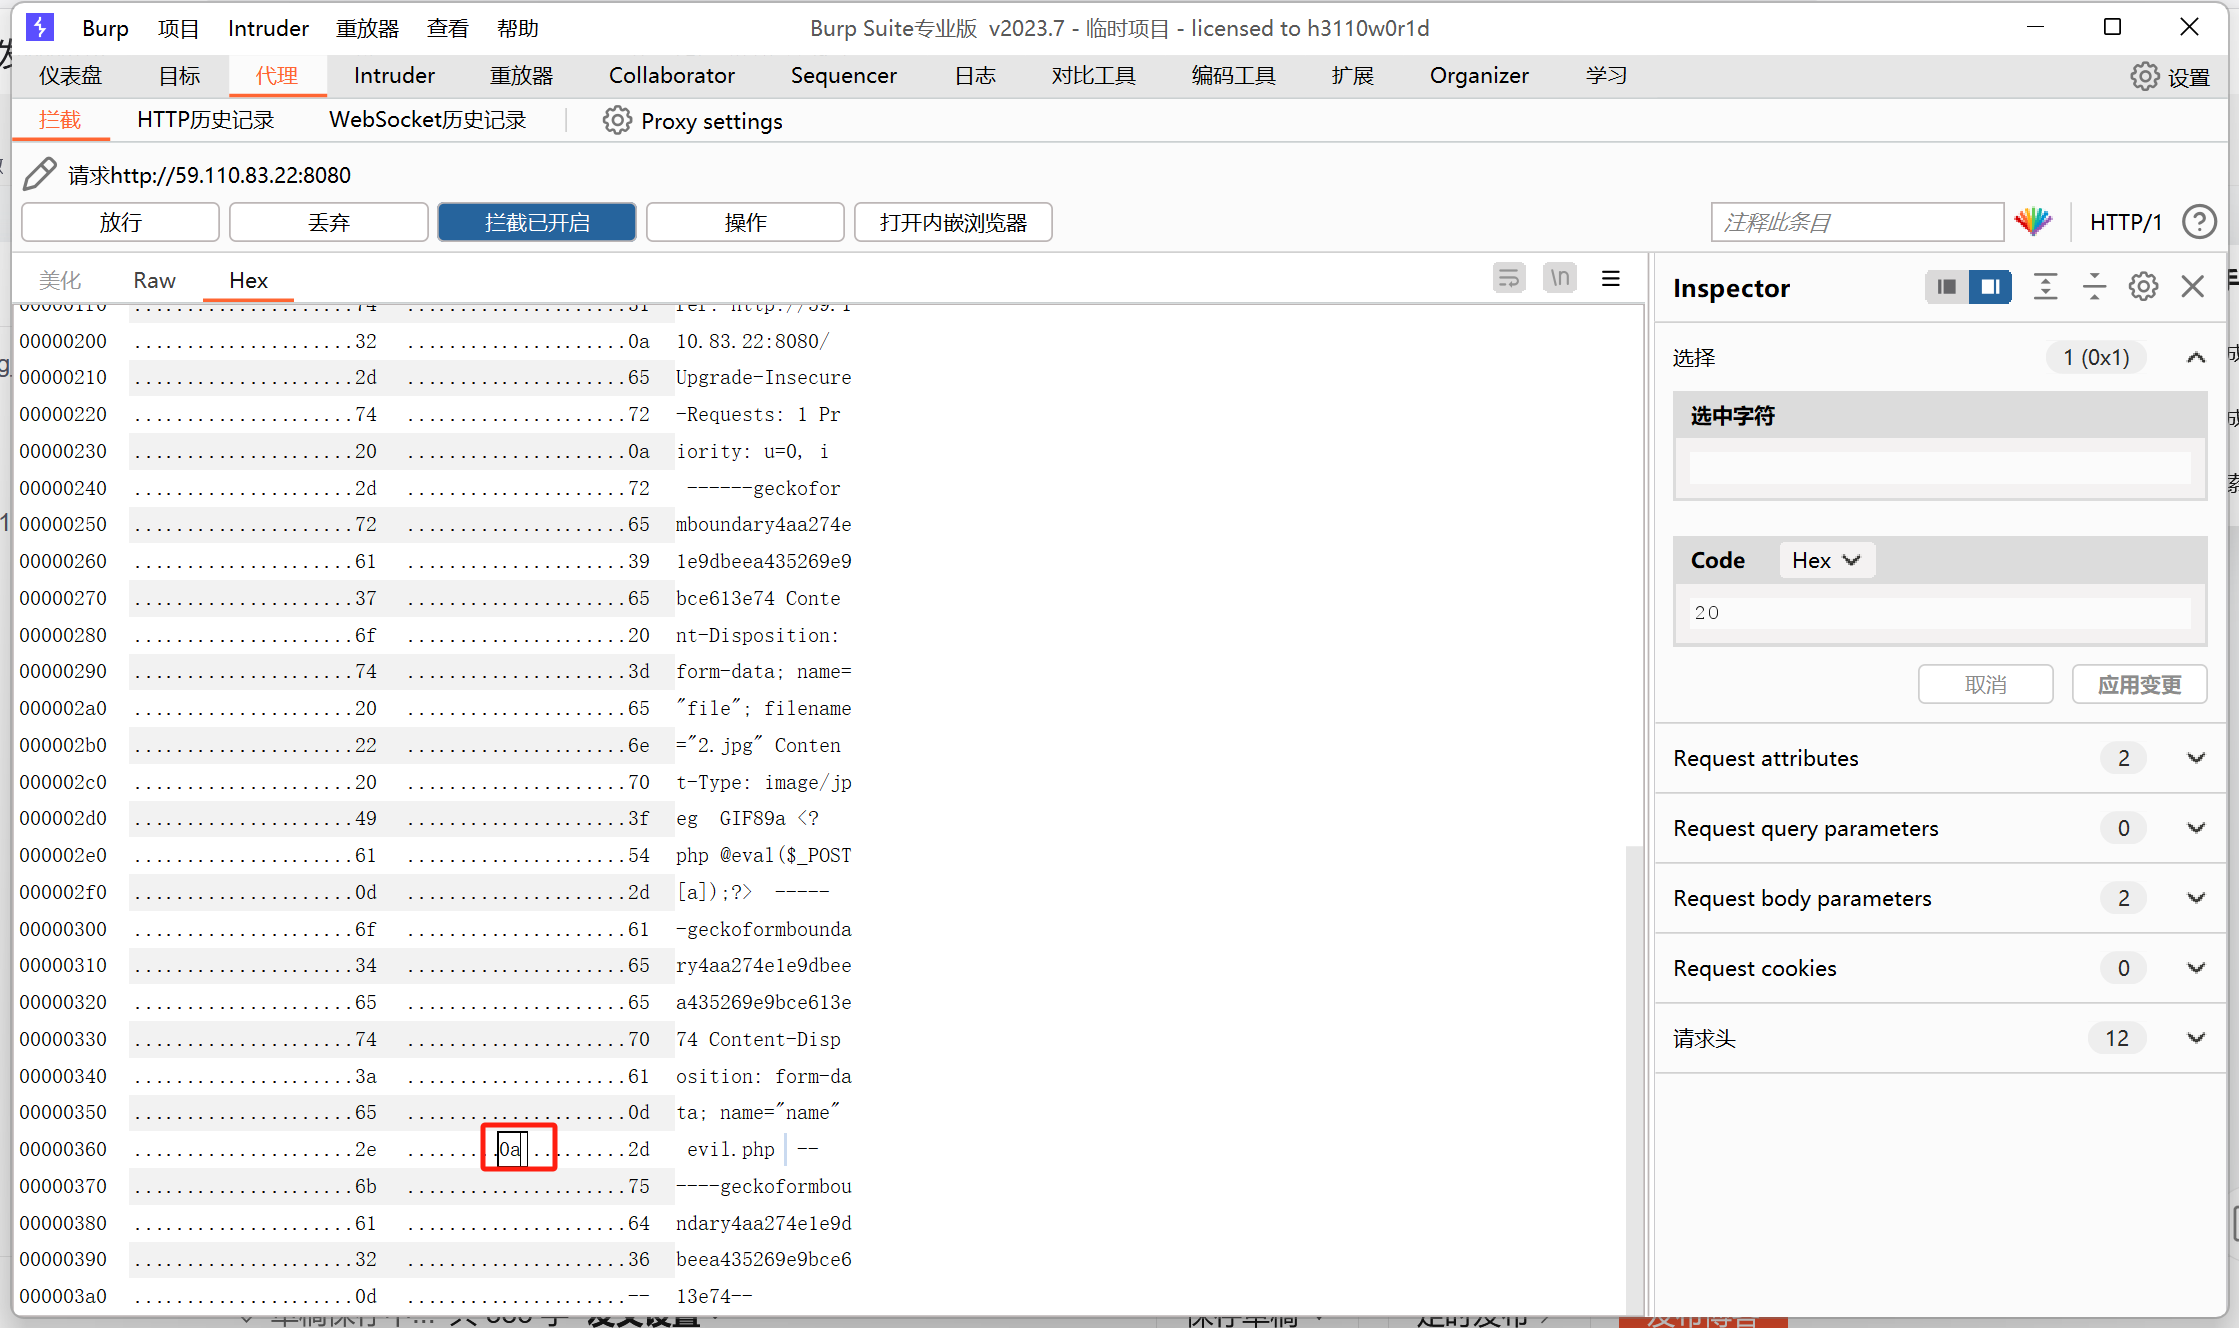2239x1328 pixels.
Task: Open the Intruder menu in menu bar
Action: [x=268, y=28]
